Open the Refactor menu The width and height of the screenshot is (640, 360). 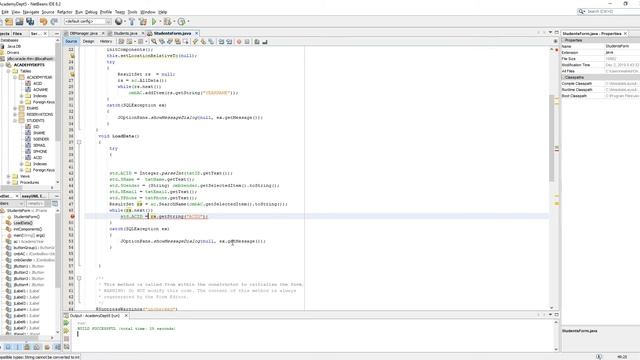pos(64,12)
